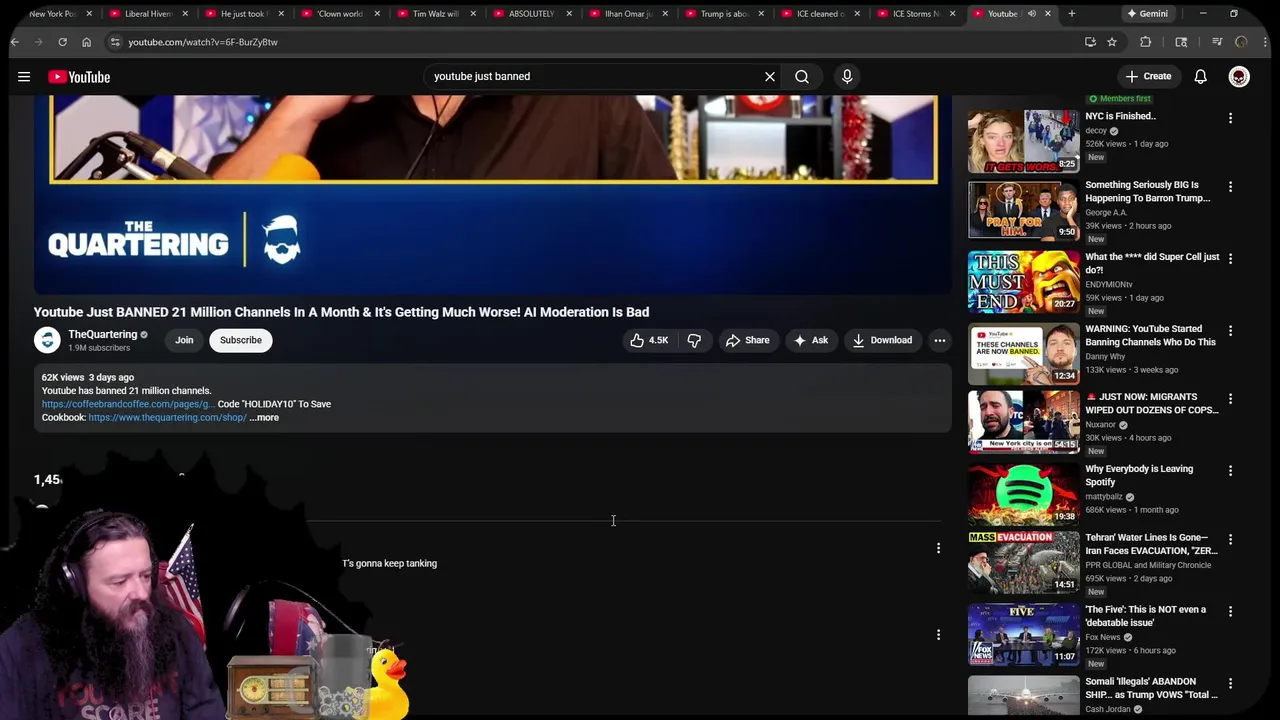Viewport: 1280px width, 720px height.
Task: Go back with browser back arrow
Action: click(15, 42)
